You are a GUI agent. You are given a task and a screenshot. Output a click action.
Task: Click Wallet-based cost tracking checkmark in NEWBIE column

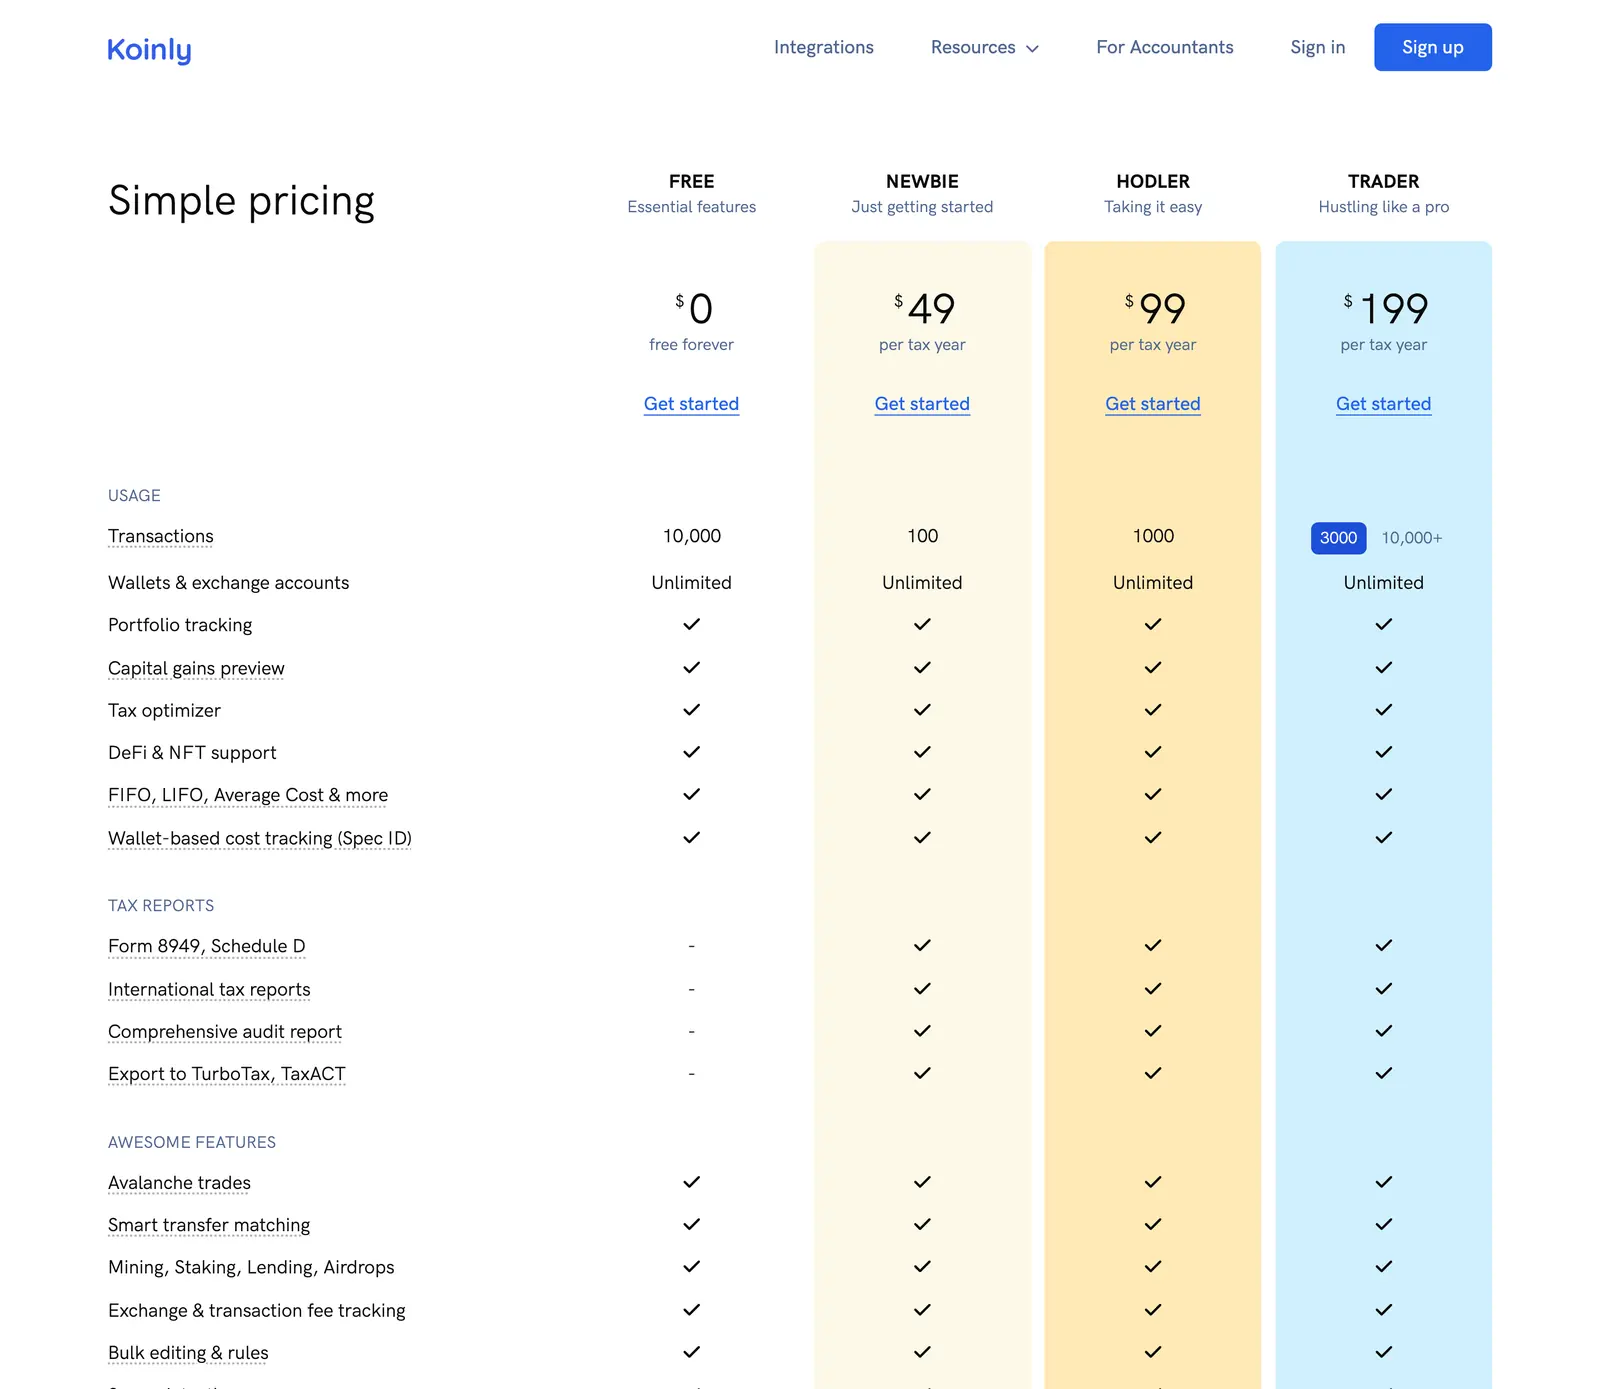coord(922,837)
